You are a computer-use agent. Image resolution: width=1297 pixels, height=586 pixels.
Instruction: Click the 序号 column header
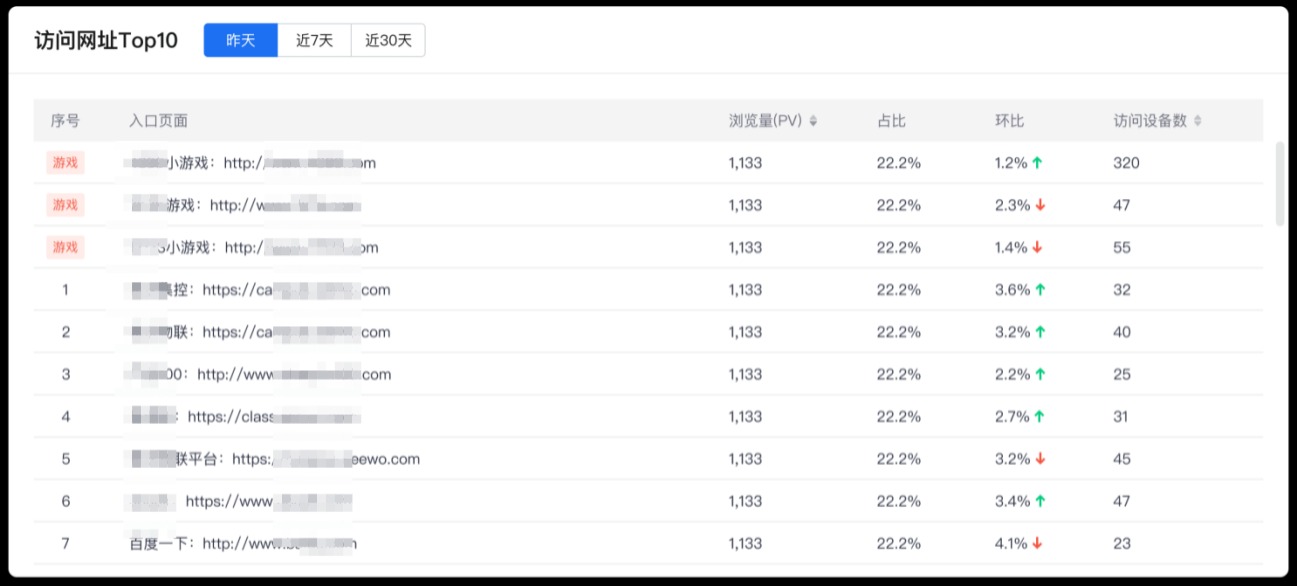tap(65, 121)
